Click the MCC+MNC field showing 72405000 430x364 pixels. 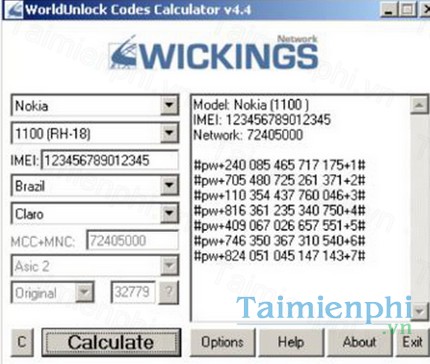click(132, 240)
